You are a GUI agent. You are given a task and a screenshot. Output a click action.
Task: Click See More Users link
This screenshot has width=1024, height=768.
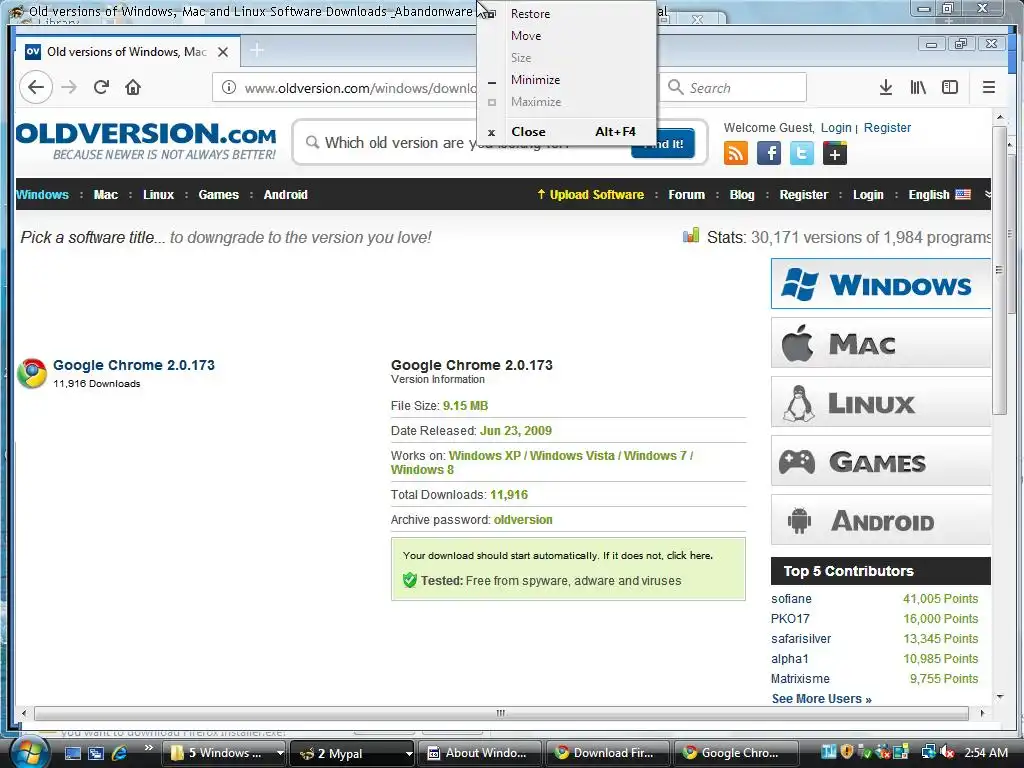coord(822,699)
